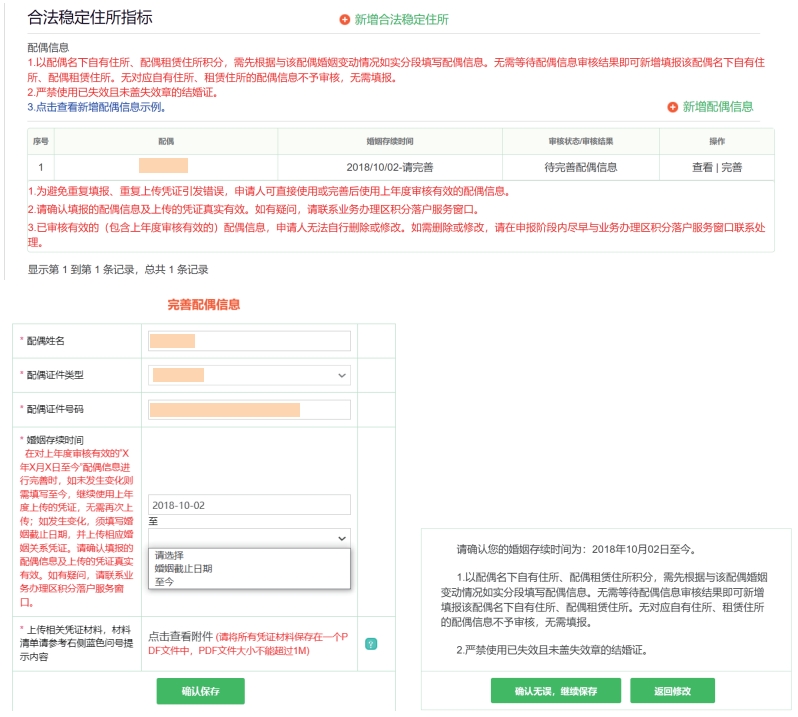Click the 2018/10/02-请完善 table cell
Viewport: 798px width, 717px height.
(390, 167)
